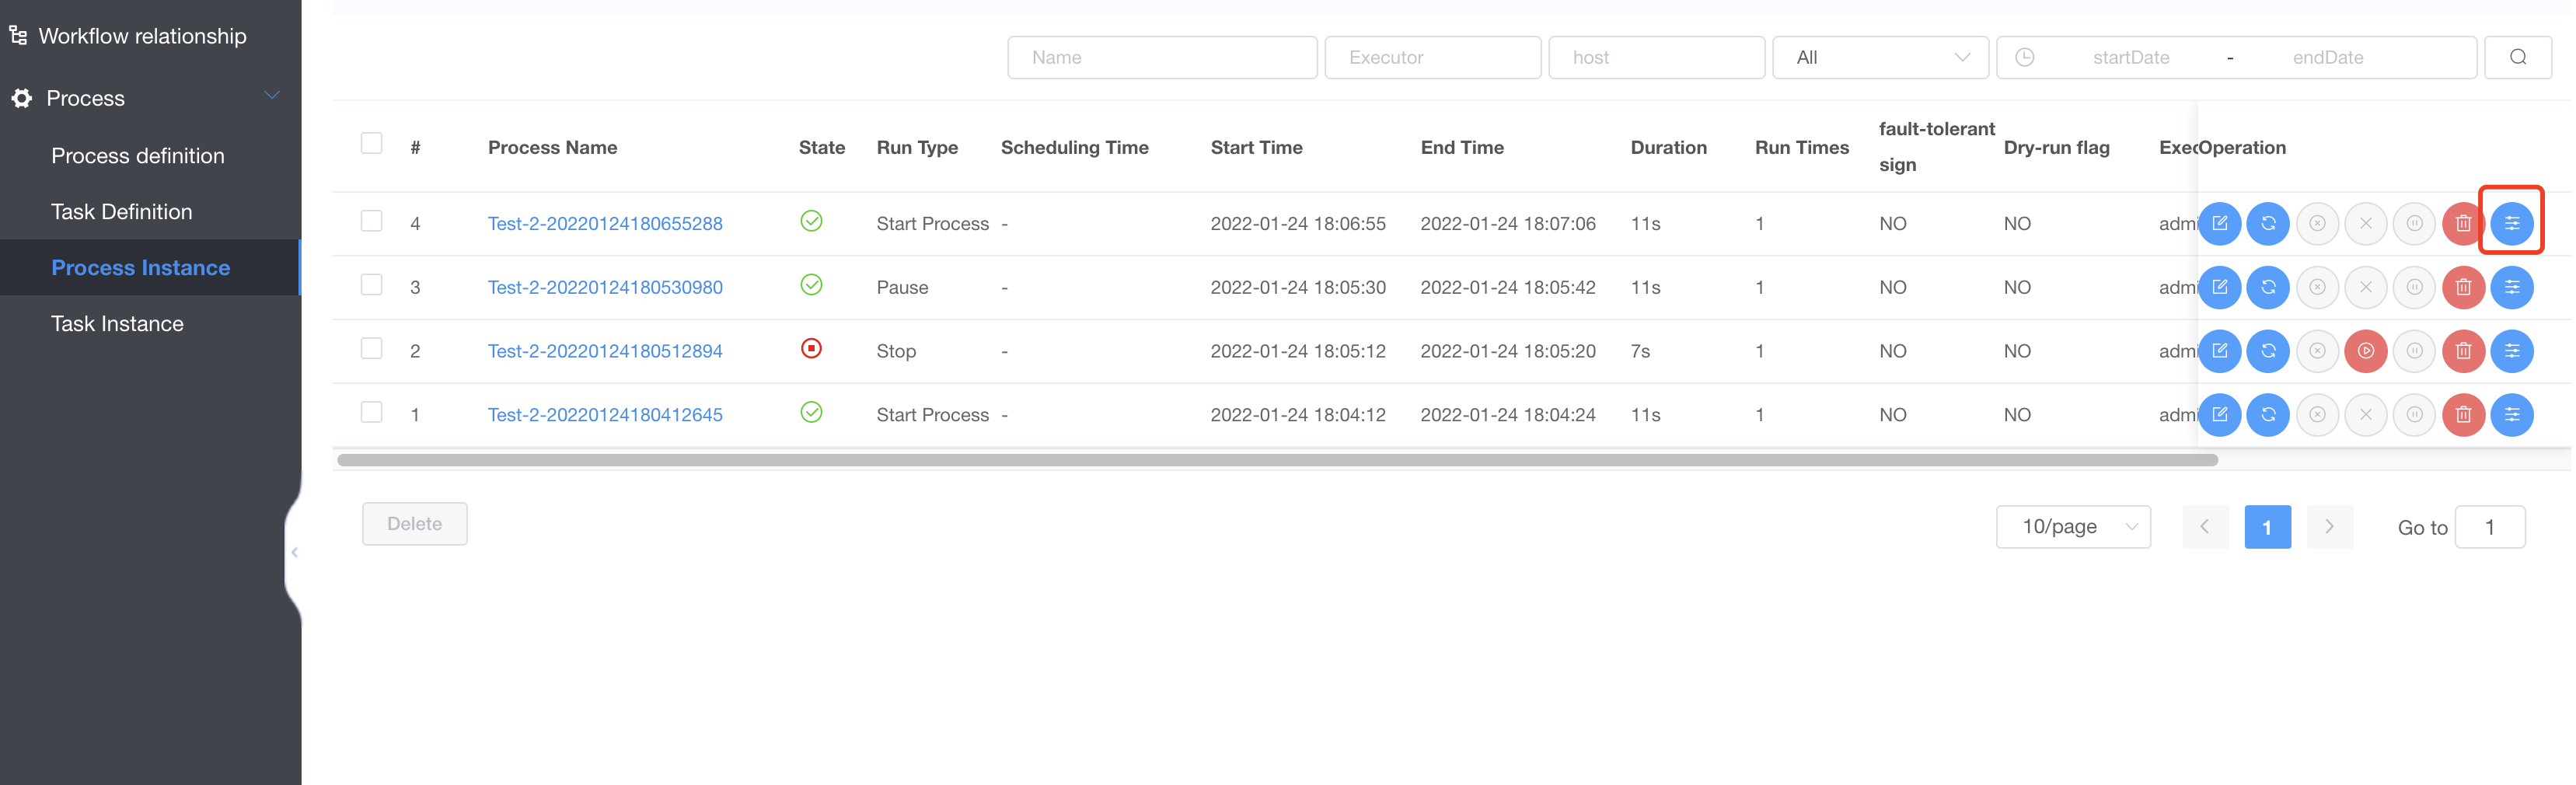
Task: Click the Delete button below the table
Action: pos(414,524)
